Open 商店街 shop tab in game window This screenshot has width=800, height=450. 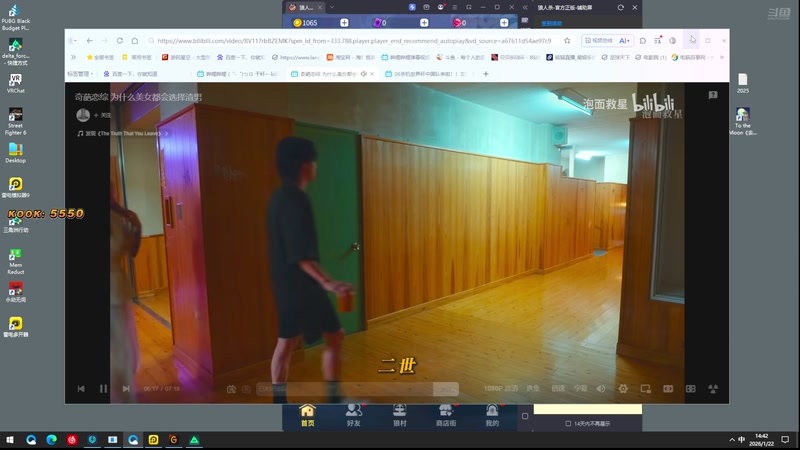tap(446, 415)
